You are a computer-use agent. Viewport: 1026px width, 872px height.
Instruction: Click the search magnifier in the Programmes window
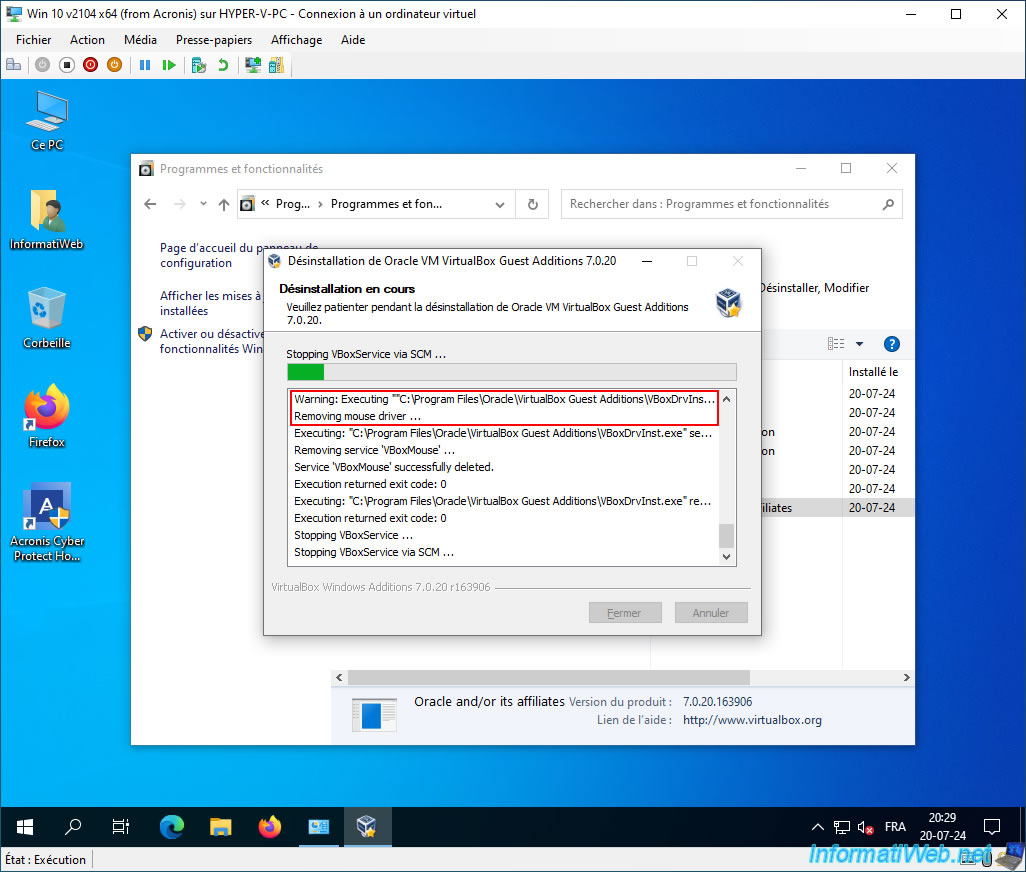[888, 204]
